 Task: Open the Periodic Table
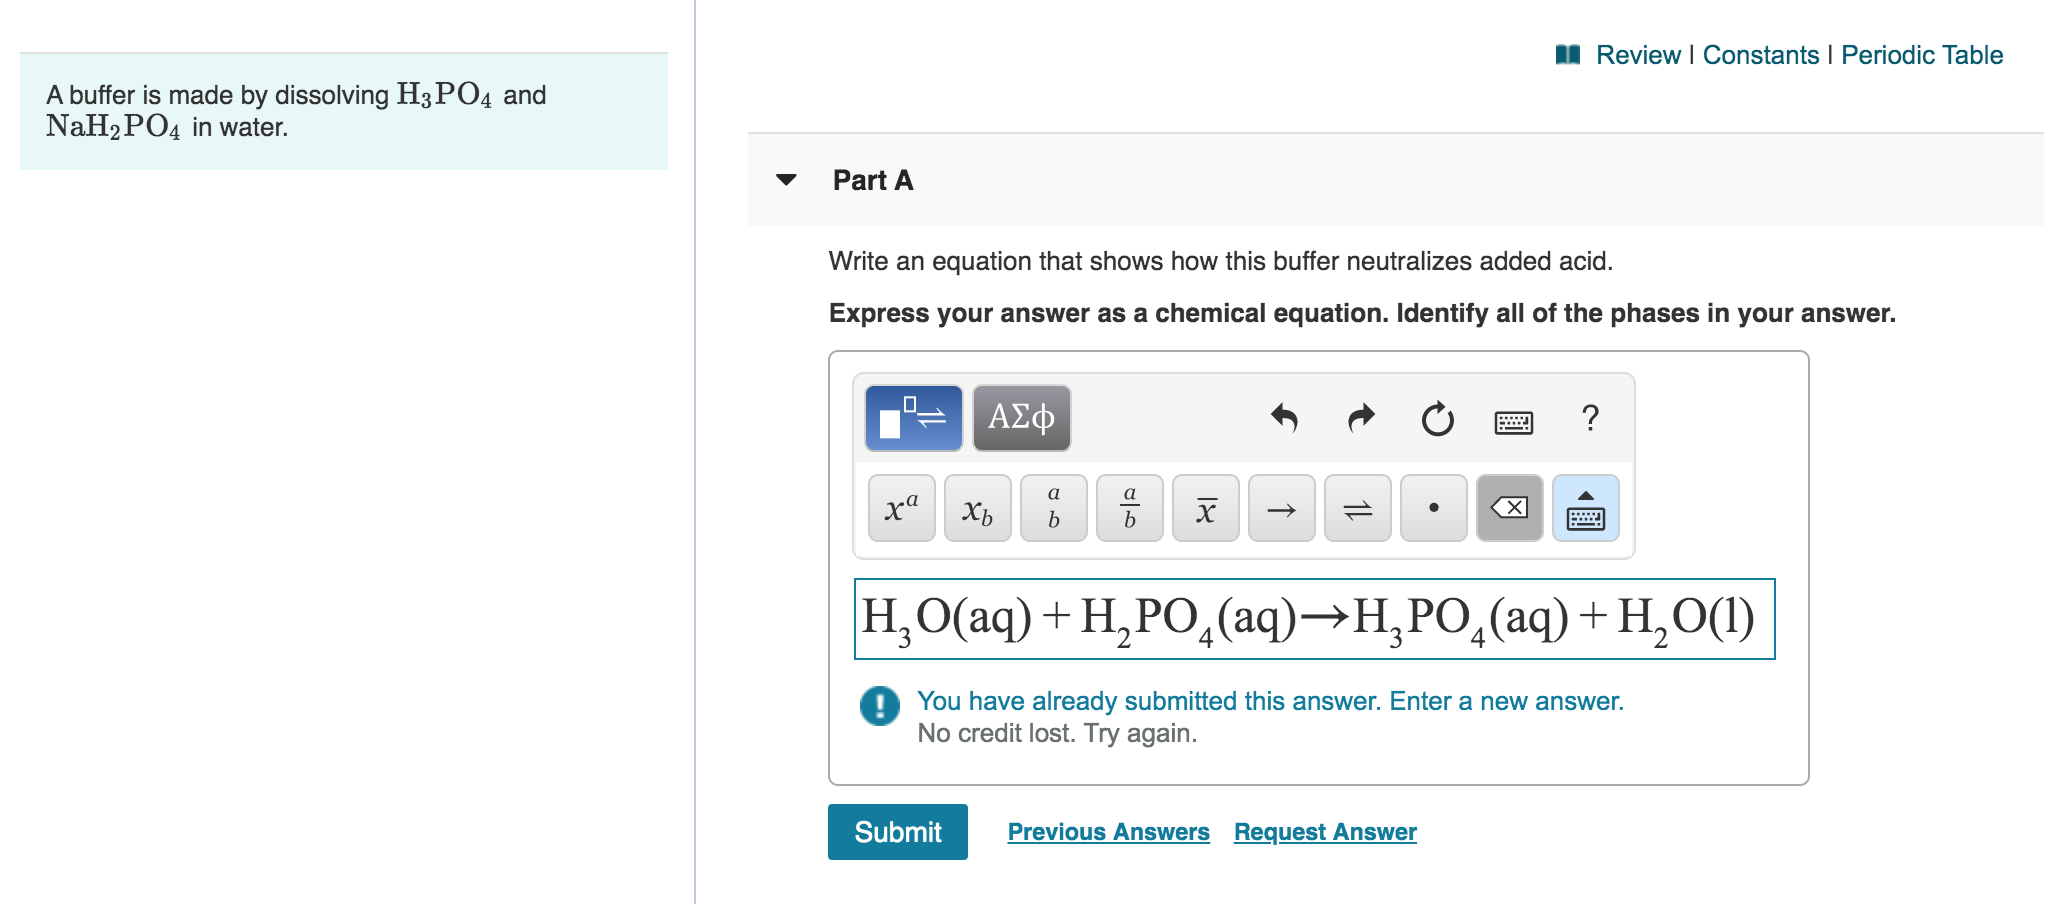(1922, 55)
